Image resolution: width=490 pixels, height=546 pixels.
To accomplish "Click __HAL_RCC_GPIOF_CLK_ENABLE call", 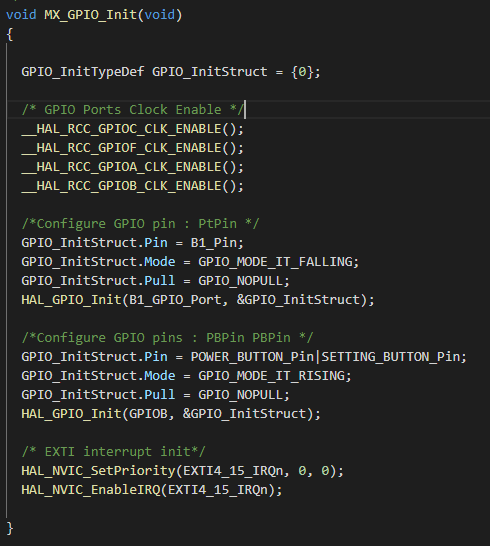I will point(133,148).
